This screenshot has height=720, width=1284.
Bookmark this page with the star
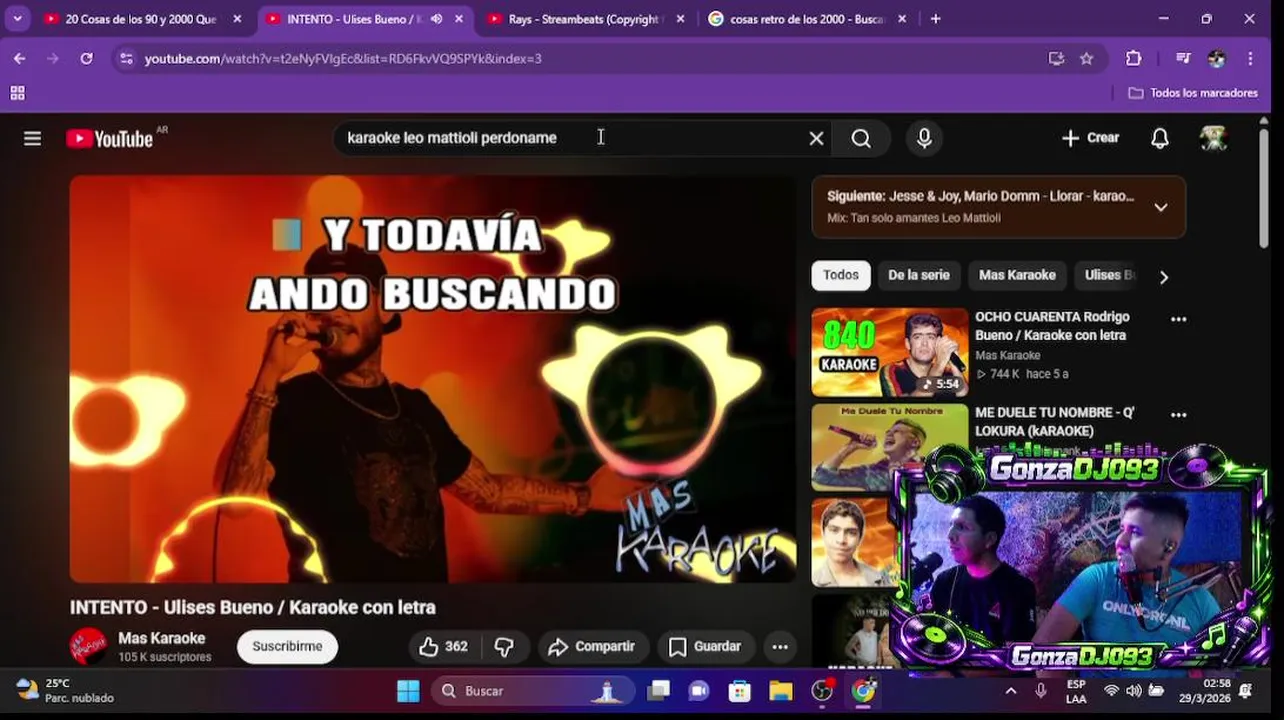(1086, 59)
